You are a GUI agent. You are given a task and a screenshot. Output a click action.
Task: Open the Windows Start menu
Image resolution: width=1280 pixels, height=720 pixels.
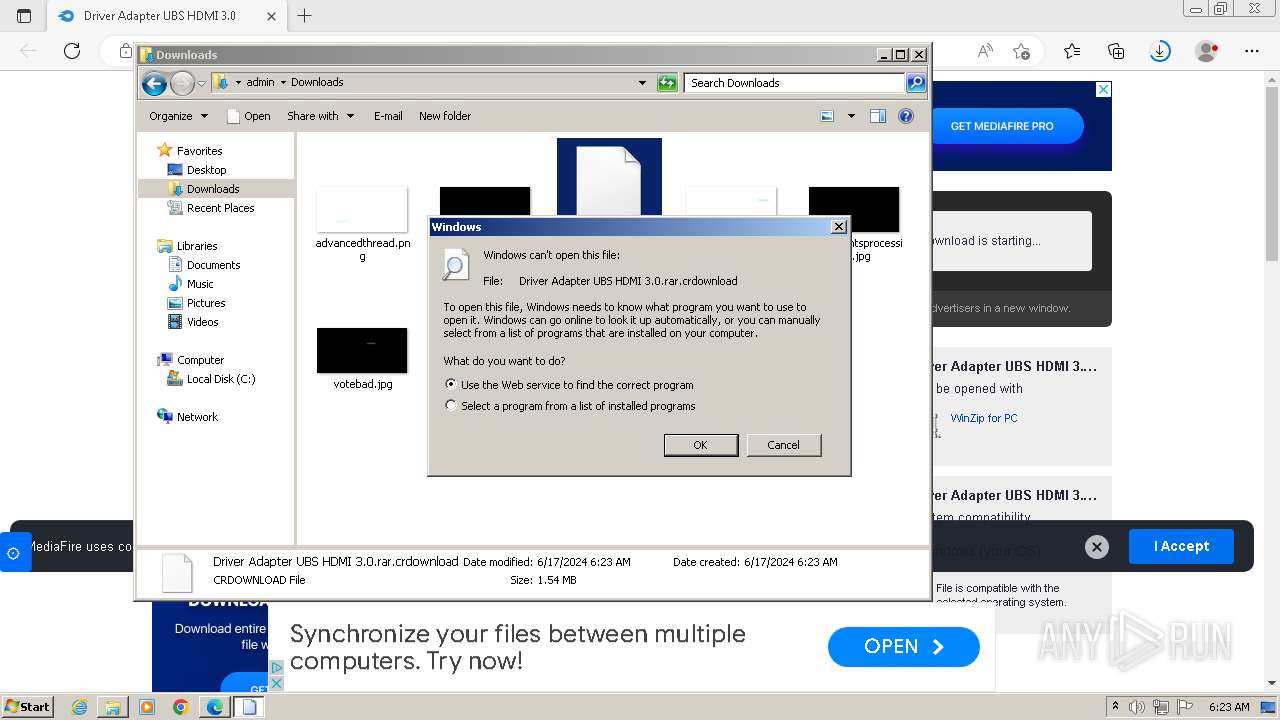27,706
